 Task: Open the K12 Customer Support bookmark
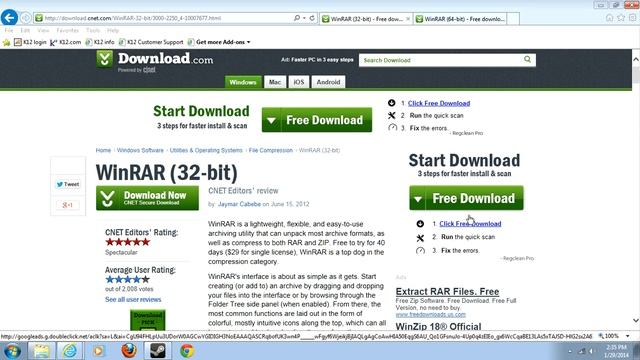[x=151, y=42]
